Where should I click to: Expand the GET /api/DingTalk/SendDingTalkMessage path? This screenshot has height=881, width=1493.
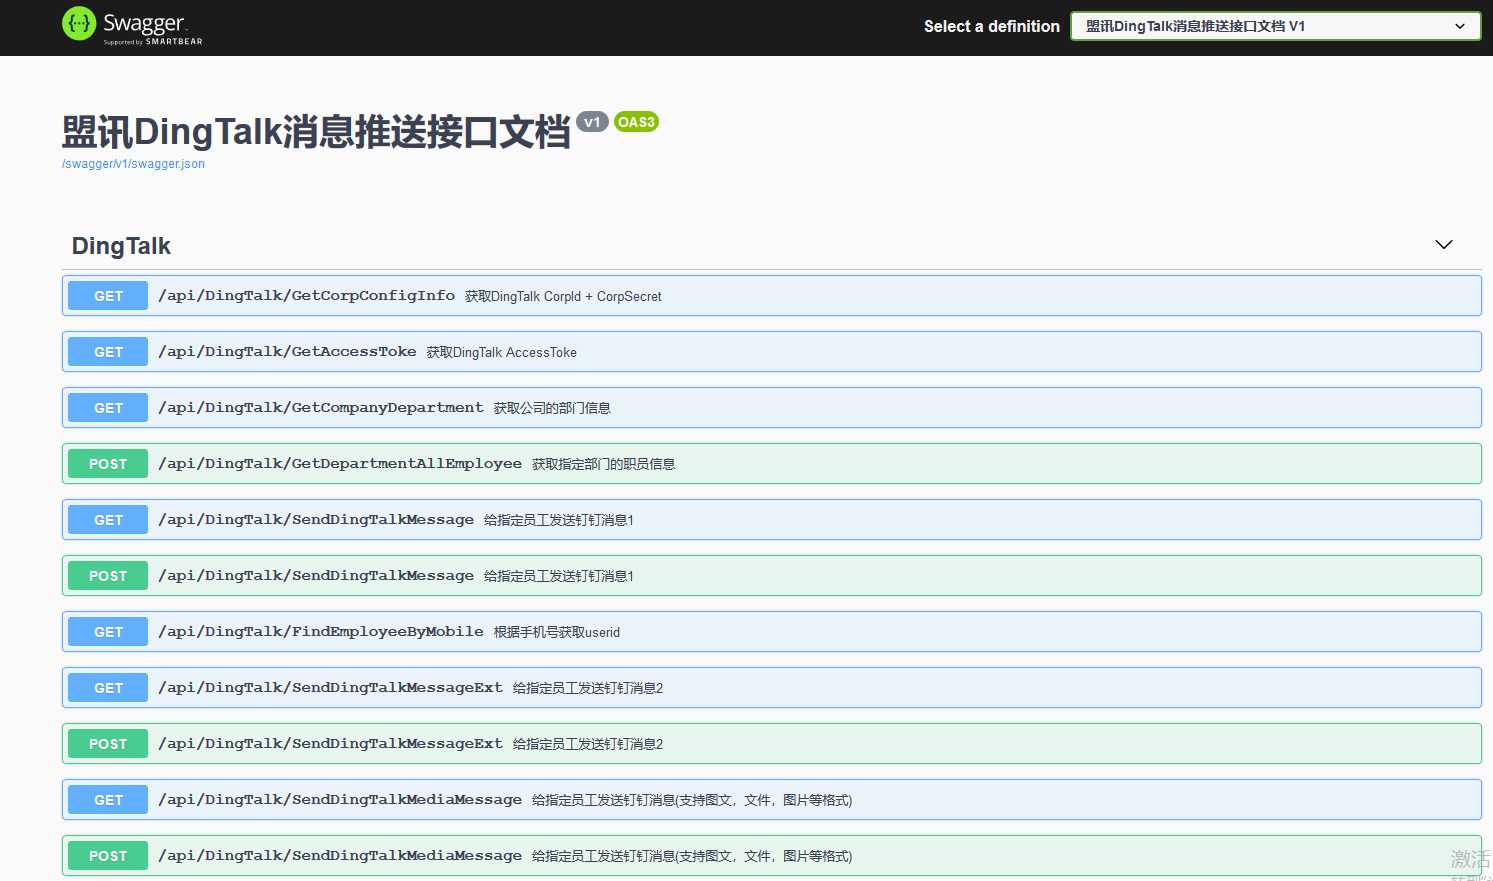click(x=316, y=520)
